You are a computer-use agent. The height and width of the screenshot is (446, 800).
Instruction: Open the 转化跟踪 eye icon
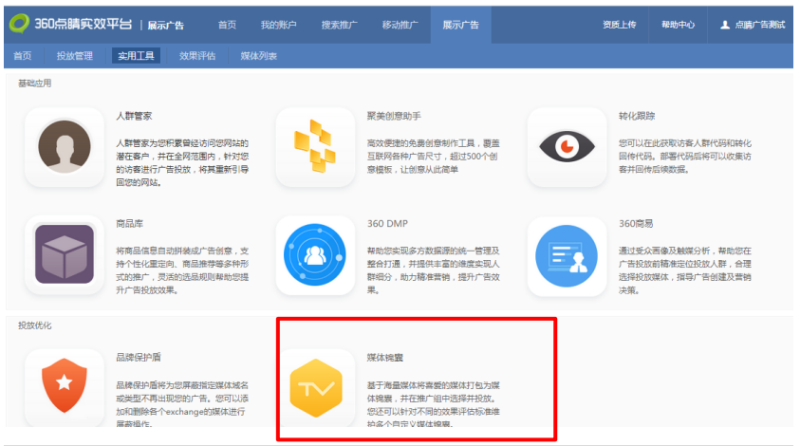(567, 147)
